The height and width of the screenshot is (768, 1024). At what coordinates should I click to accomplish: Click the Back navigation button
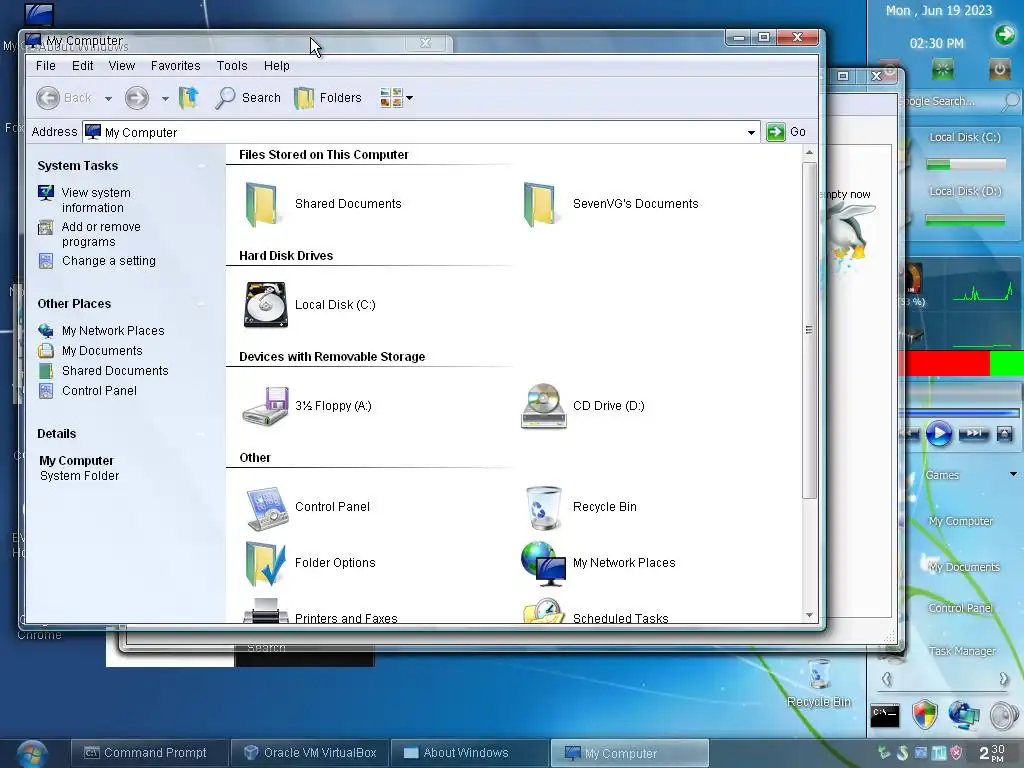(63, 98)
